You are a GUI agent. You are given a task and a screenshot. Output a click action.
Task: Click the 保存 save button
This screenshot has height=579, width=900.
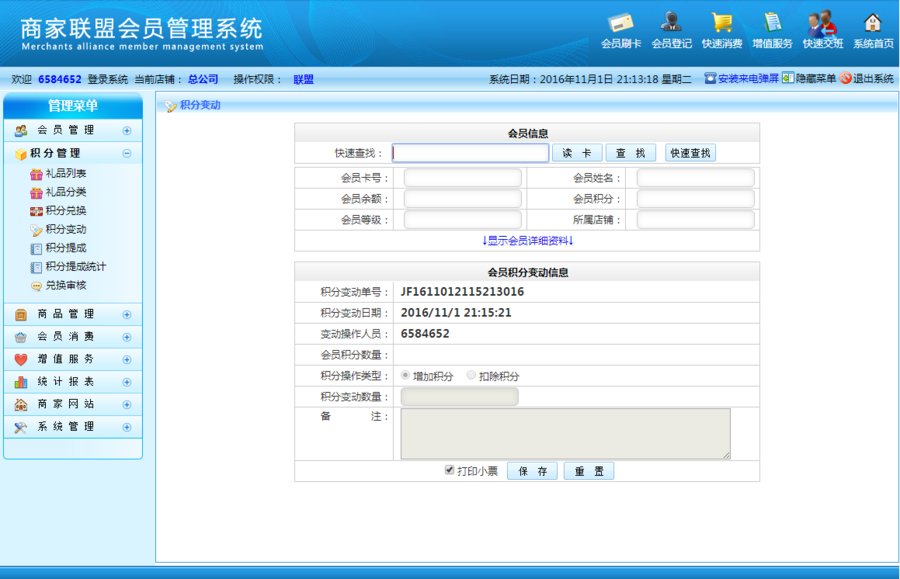pyautogui.click(x=533, y=470)
